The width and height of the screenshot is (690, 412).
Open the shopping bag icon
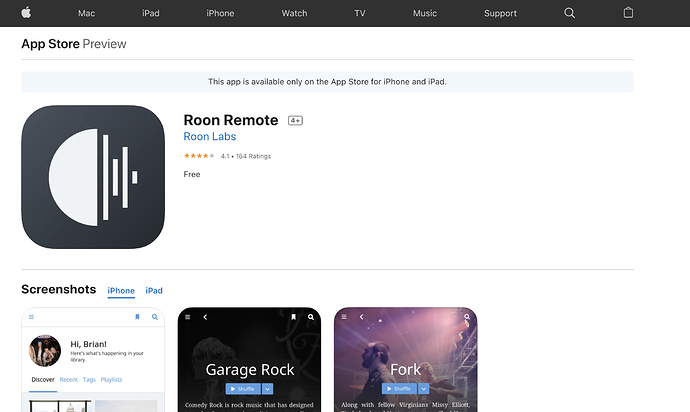[x=628, y=13]
